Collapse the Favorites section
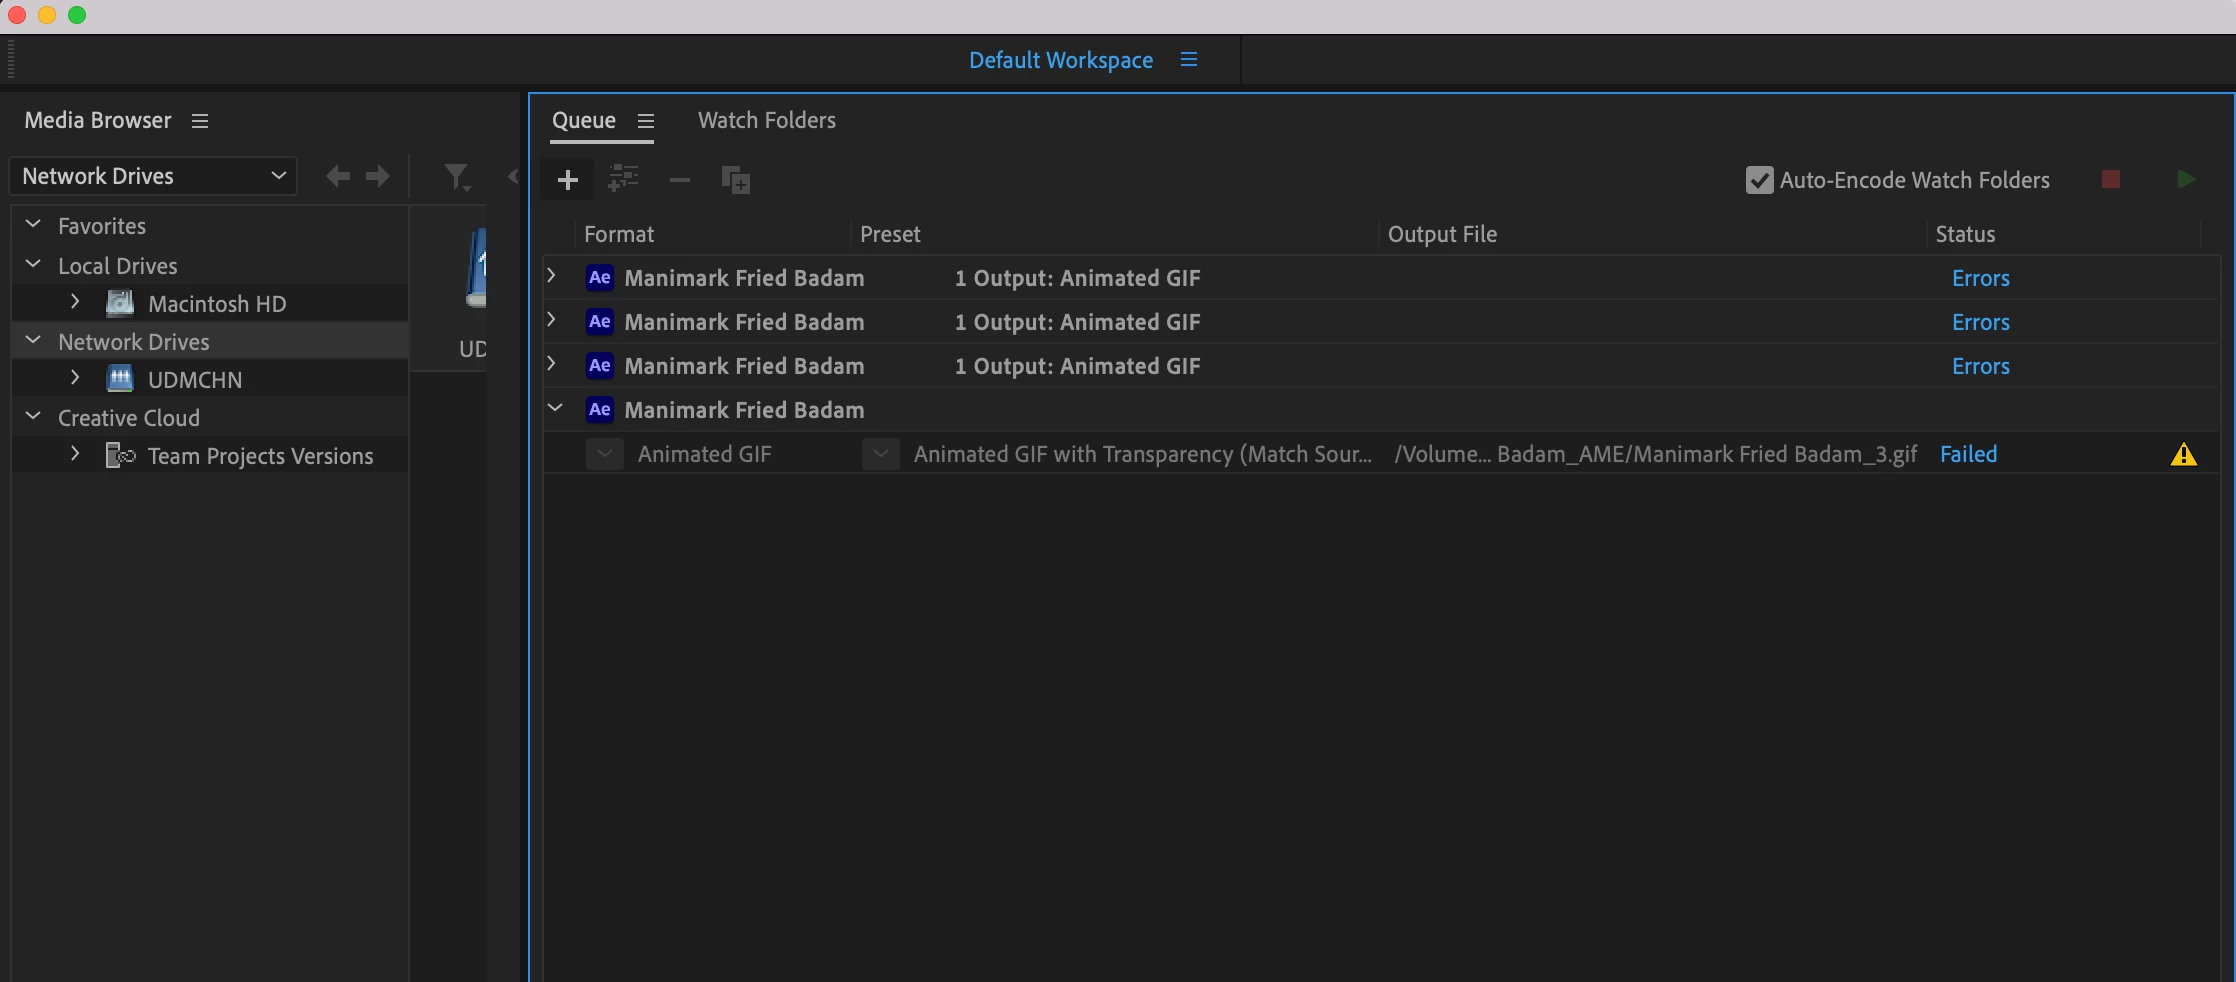 point(33,225)
